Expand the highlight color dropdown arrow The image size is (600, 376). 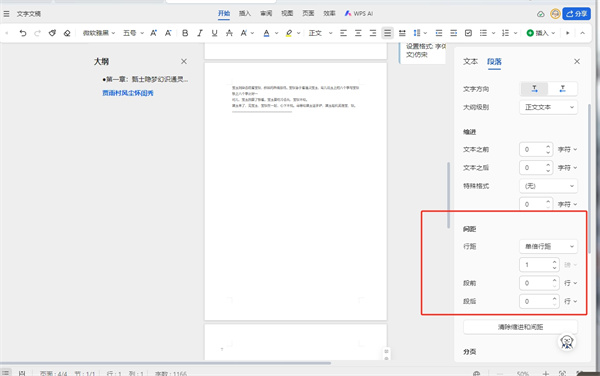298,33
